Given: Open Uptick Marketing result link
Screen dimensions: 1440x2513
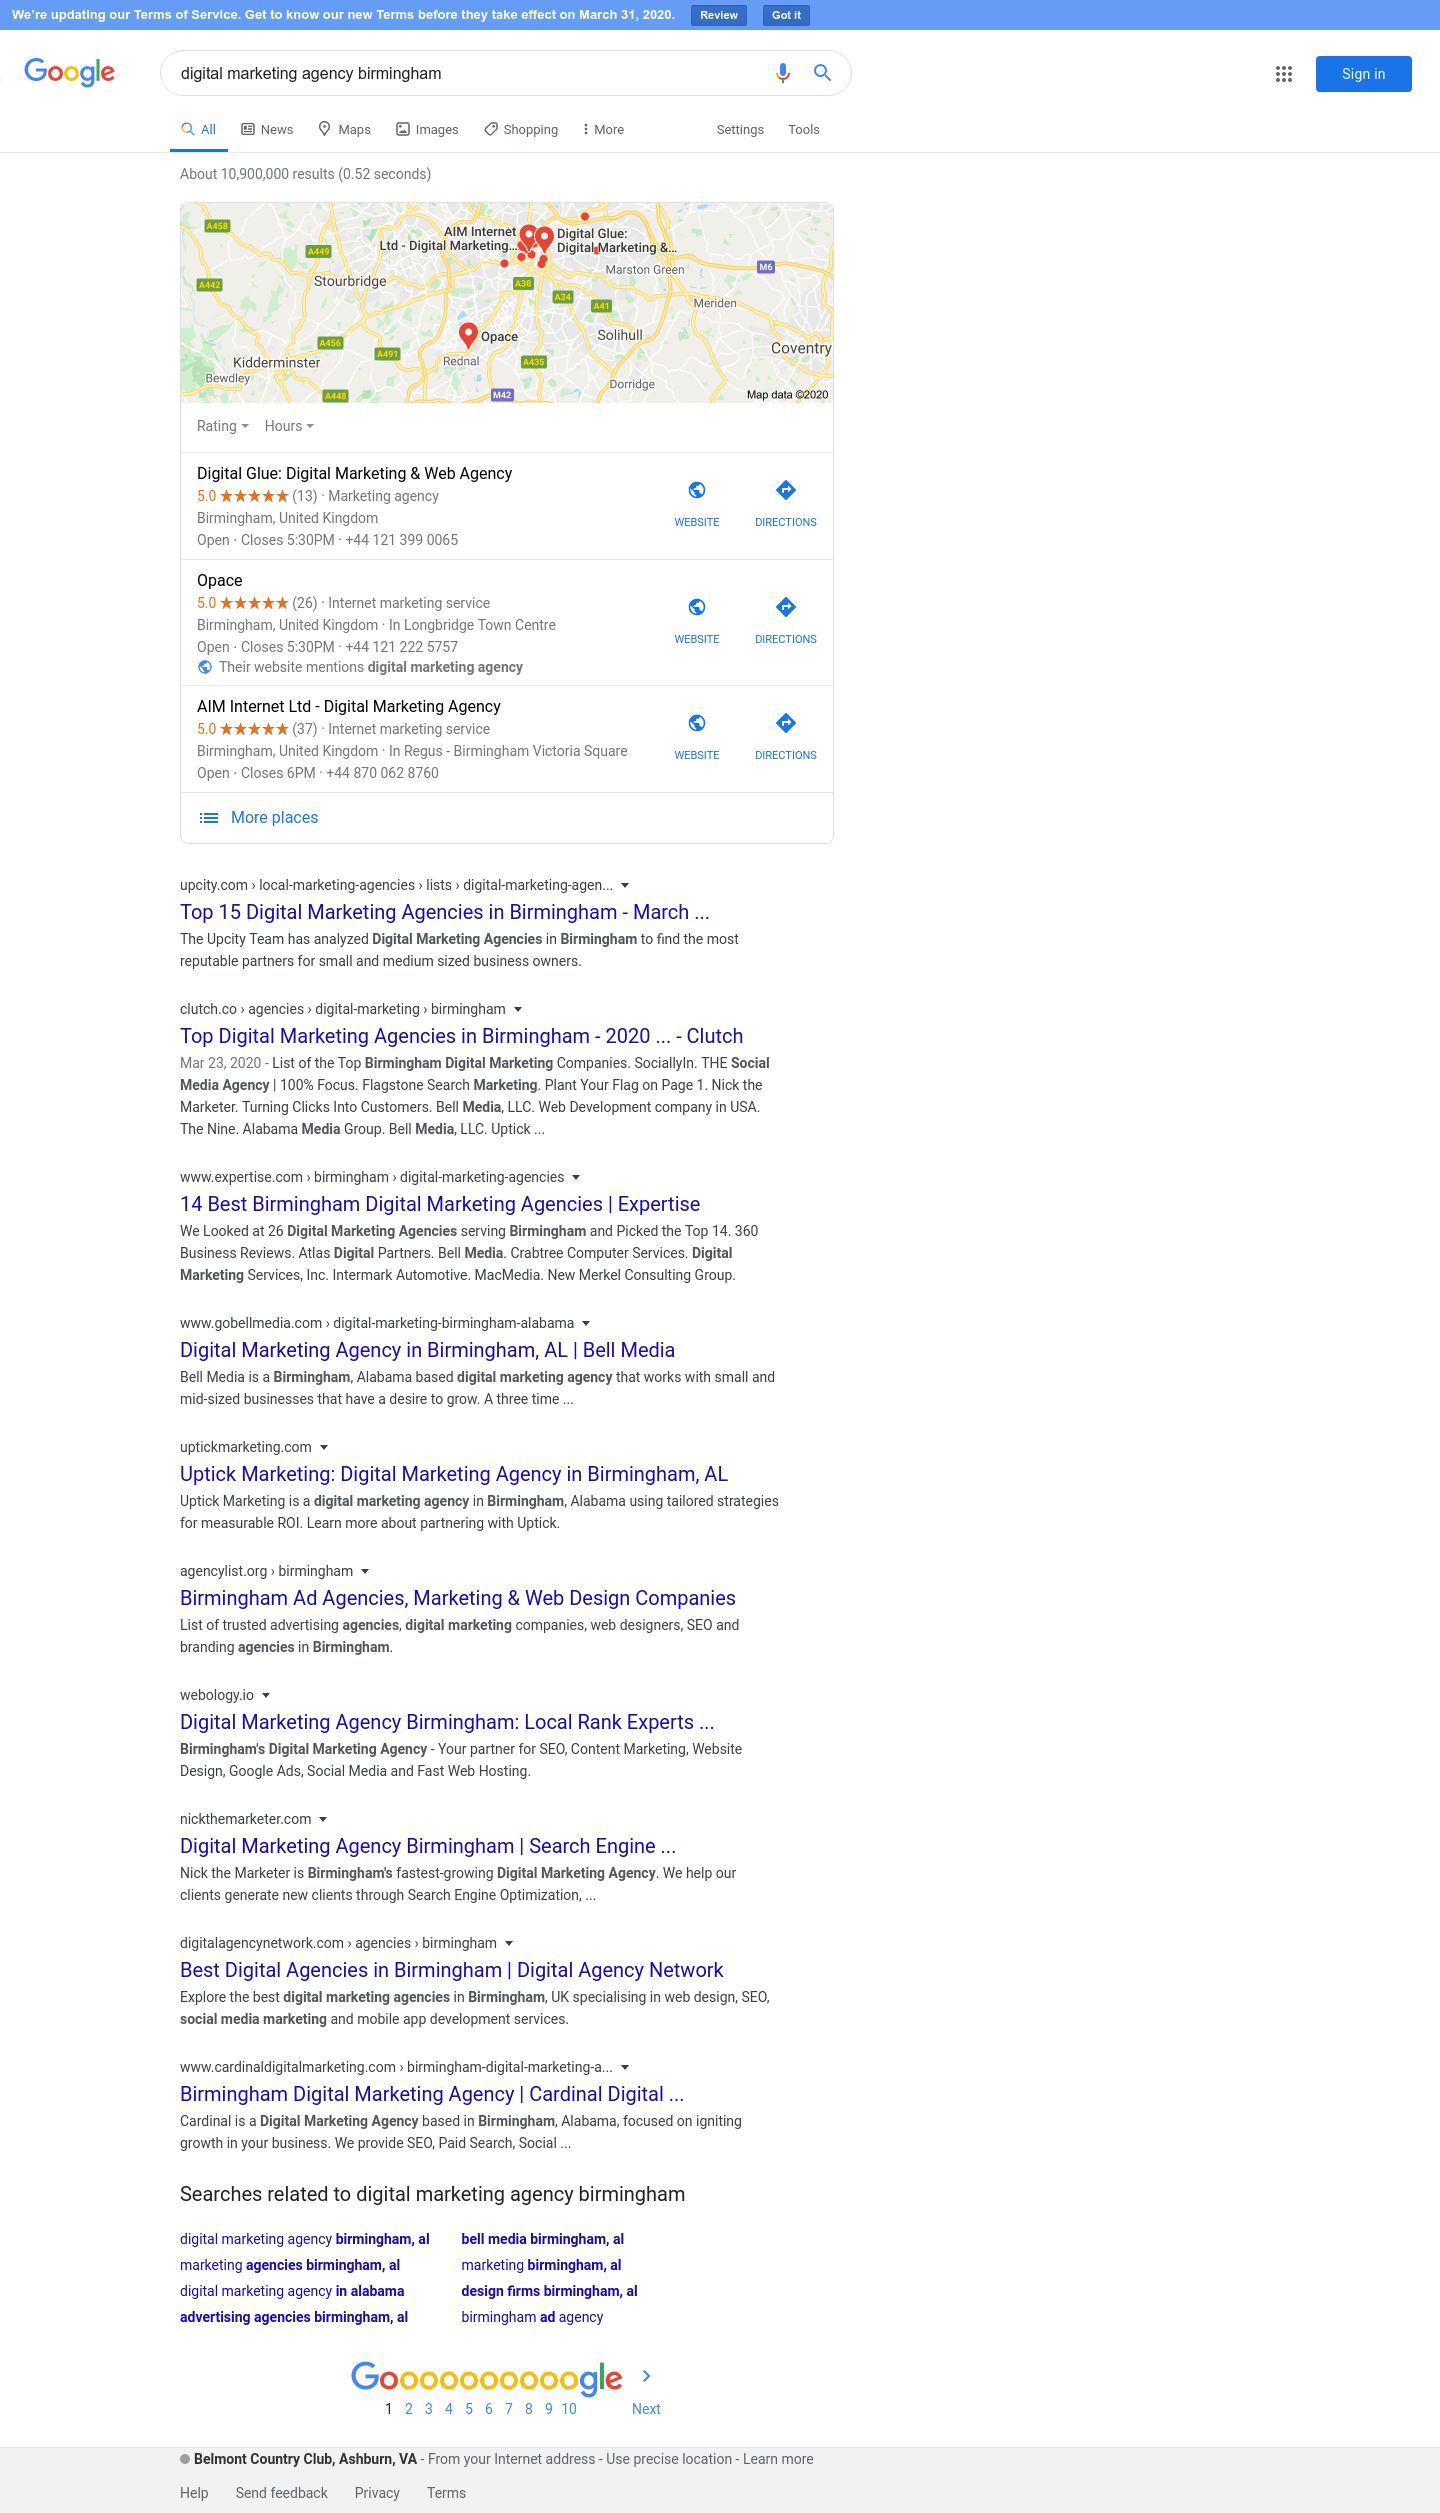Looking at the screenshot, I should coord(454,1474).
